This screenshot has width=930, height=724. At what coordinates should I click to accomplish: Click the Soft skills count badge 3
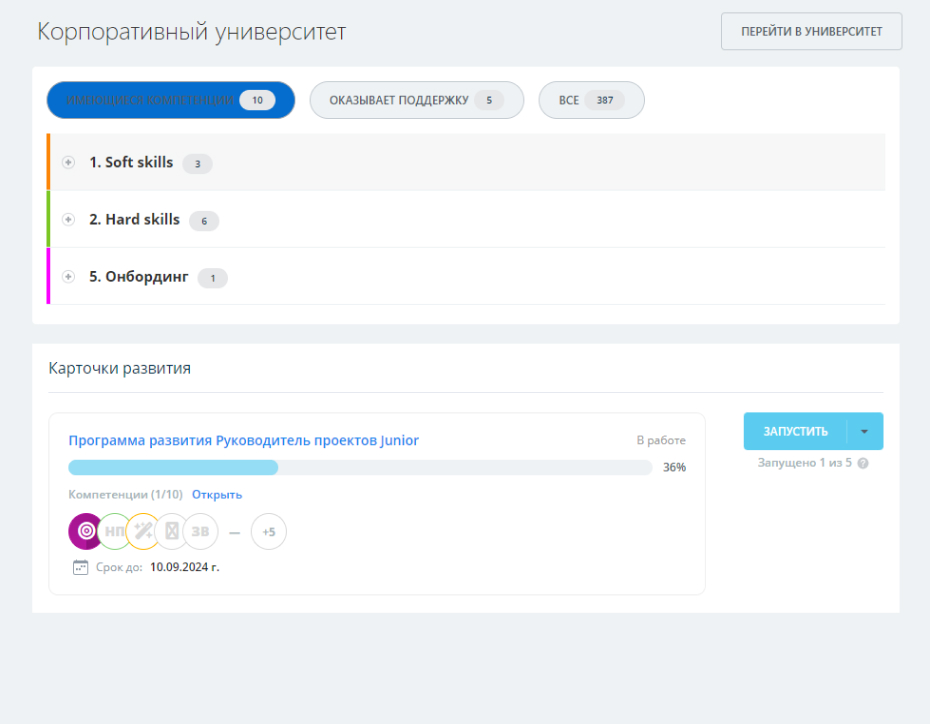pos(198,164)
